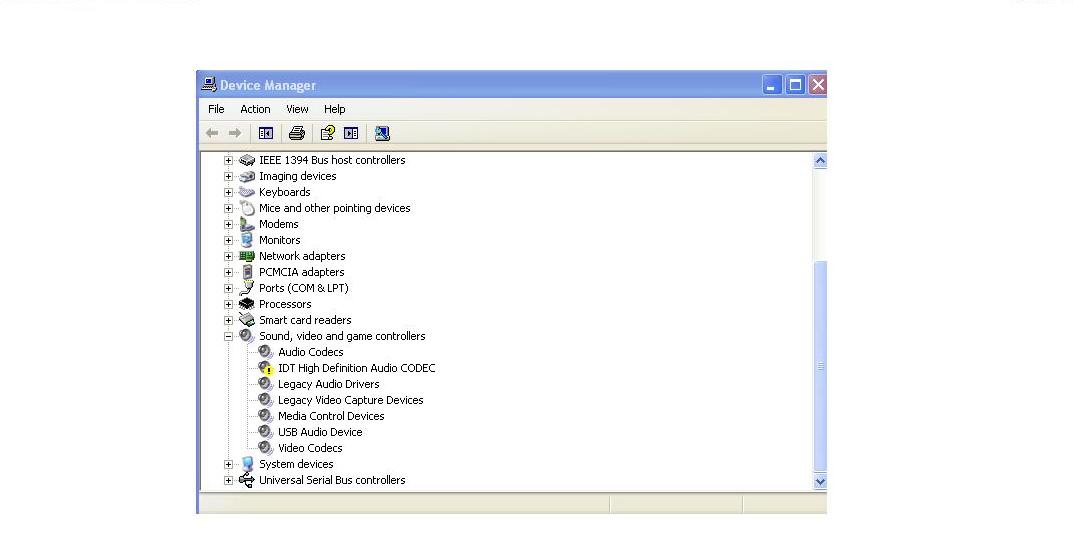The height and width of the screenshot is (557, 1073).
Task: Expand the Smart card readers node
Action: (229, 320)
